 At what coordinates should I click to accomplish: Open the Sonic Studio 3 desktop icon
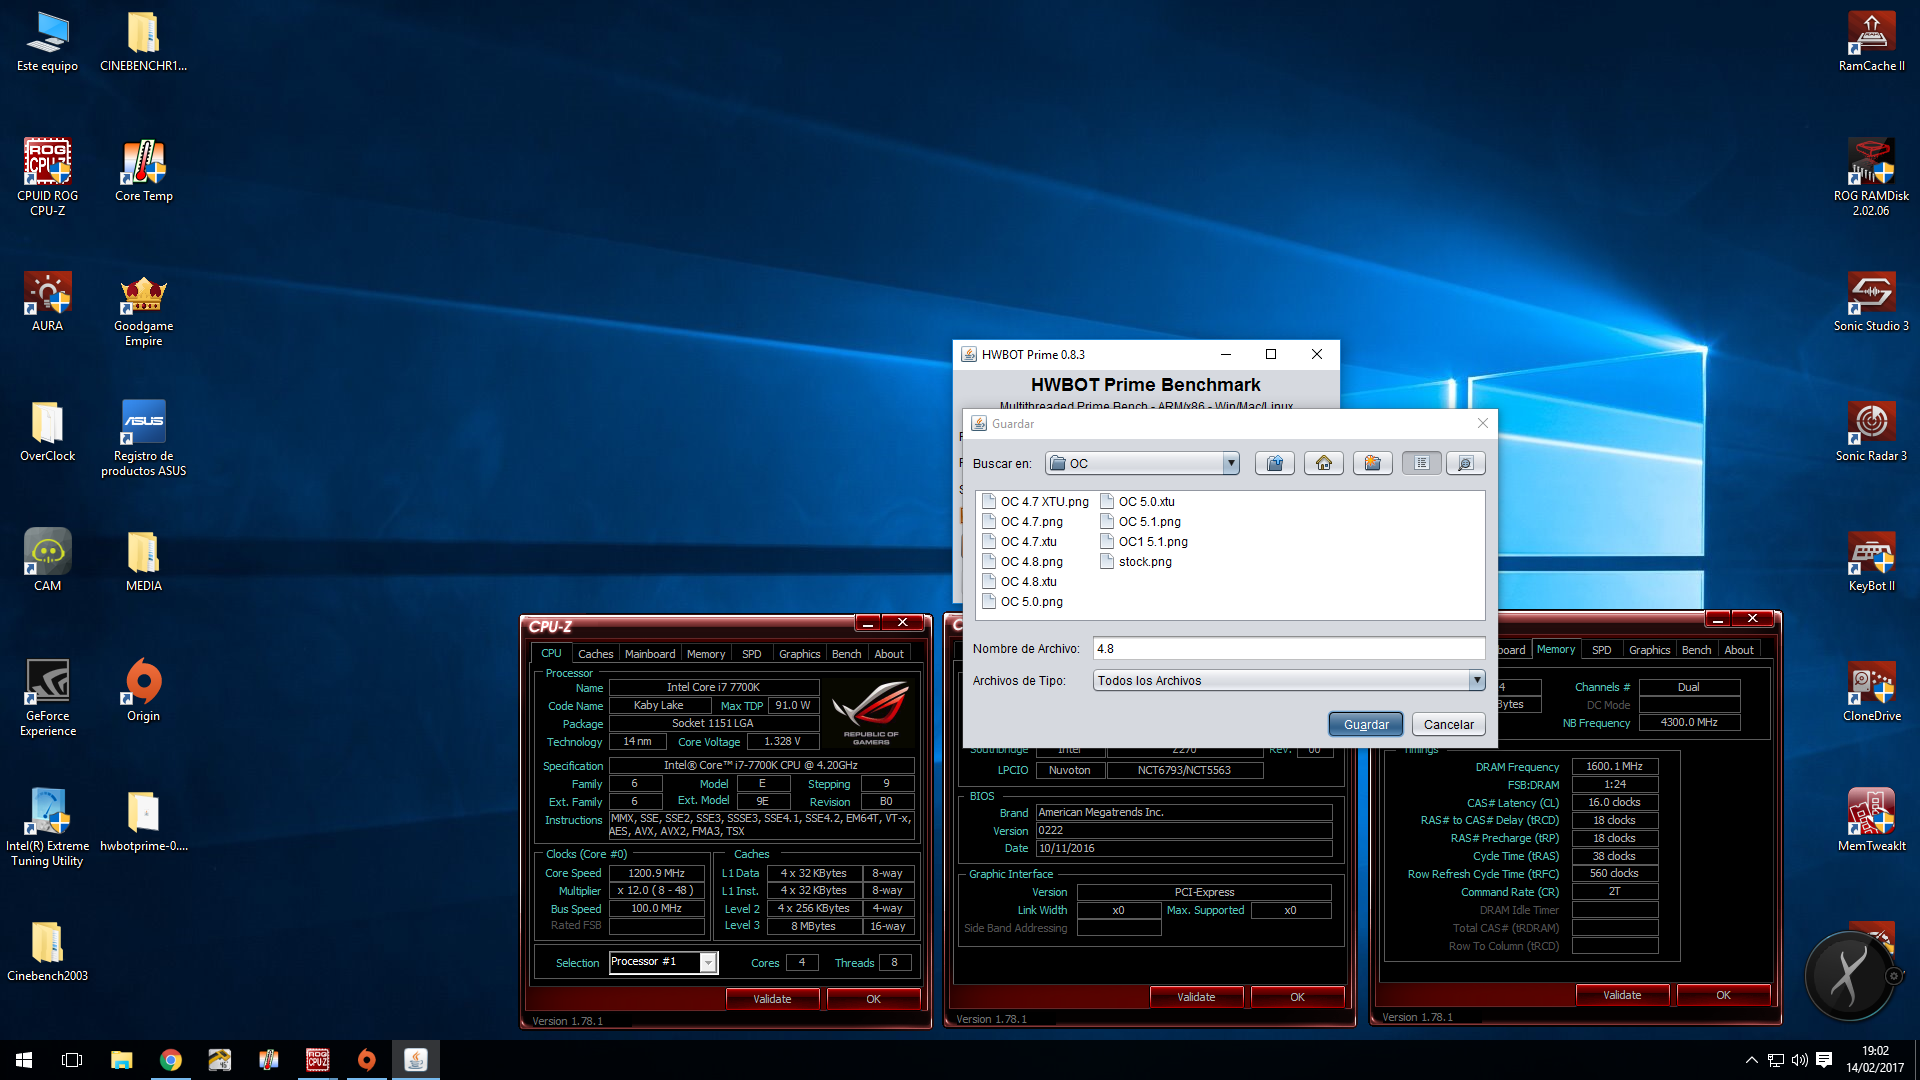coord(1872,300)
